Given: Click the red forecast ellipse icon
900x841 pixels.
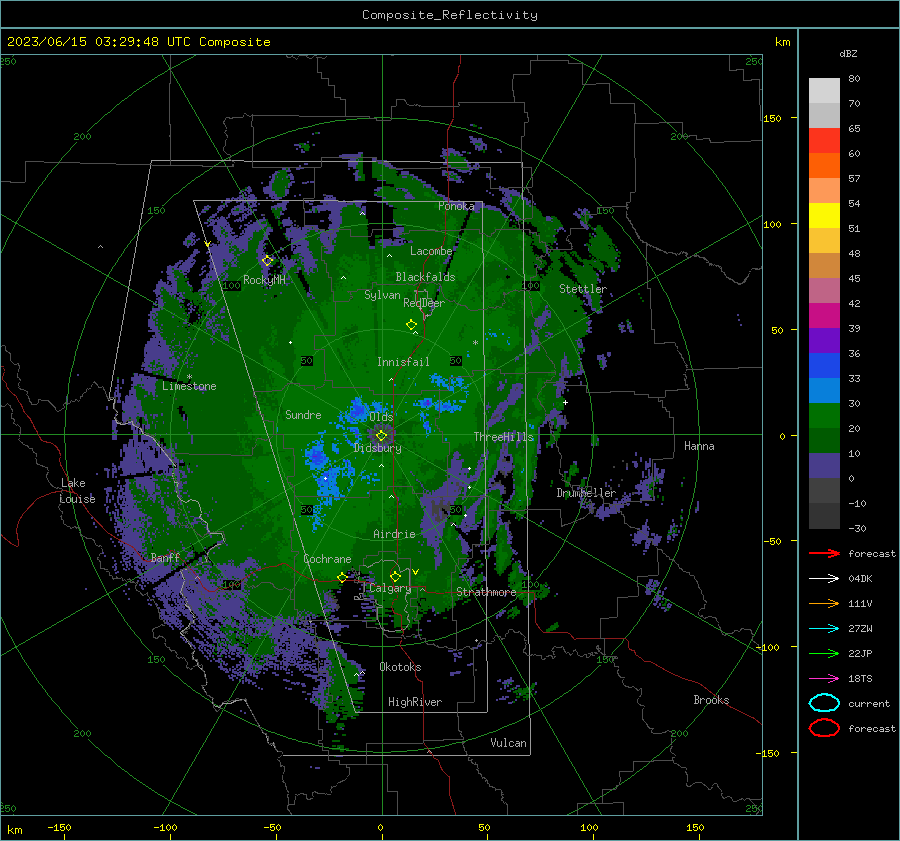Looking at the screenshot, I should pos(824,728).
